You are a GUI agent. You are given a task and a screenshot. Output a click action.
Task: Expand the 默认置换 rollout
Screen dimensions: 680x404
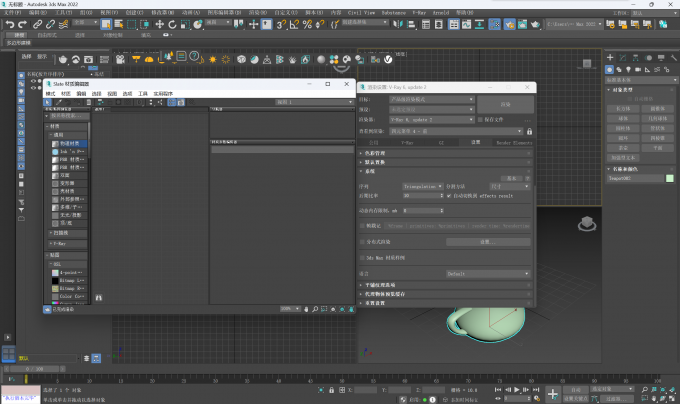tap(446, 162)
